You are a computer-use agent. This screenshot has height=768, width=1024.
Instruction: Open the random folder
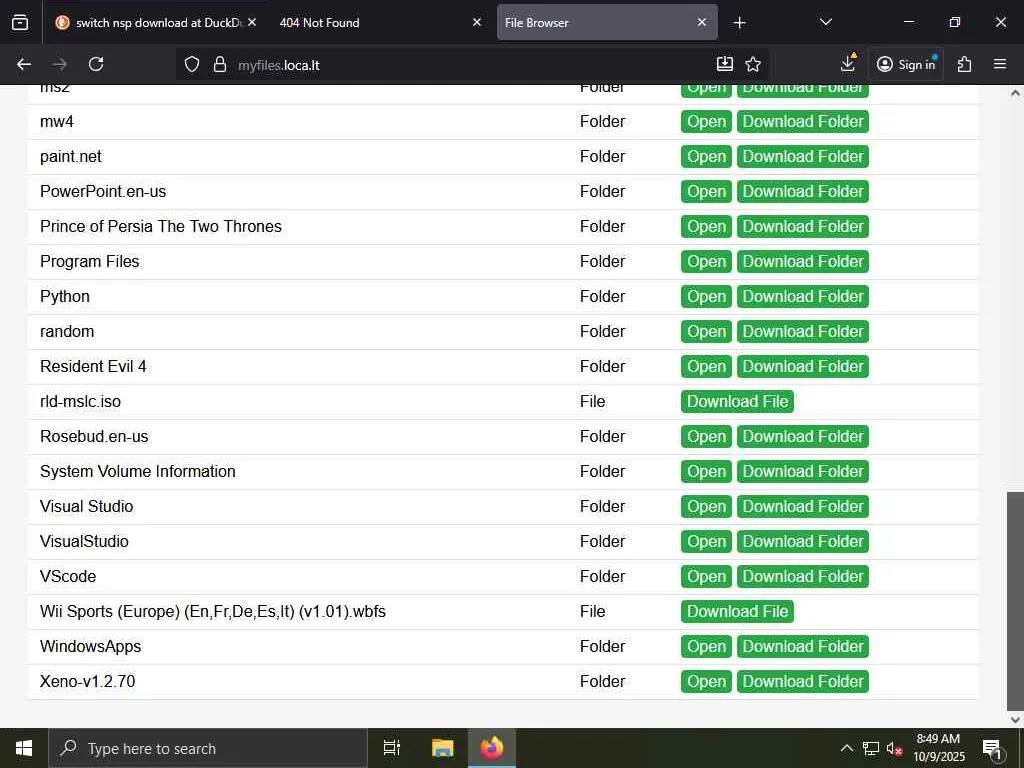pos(706,332)
